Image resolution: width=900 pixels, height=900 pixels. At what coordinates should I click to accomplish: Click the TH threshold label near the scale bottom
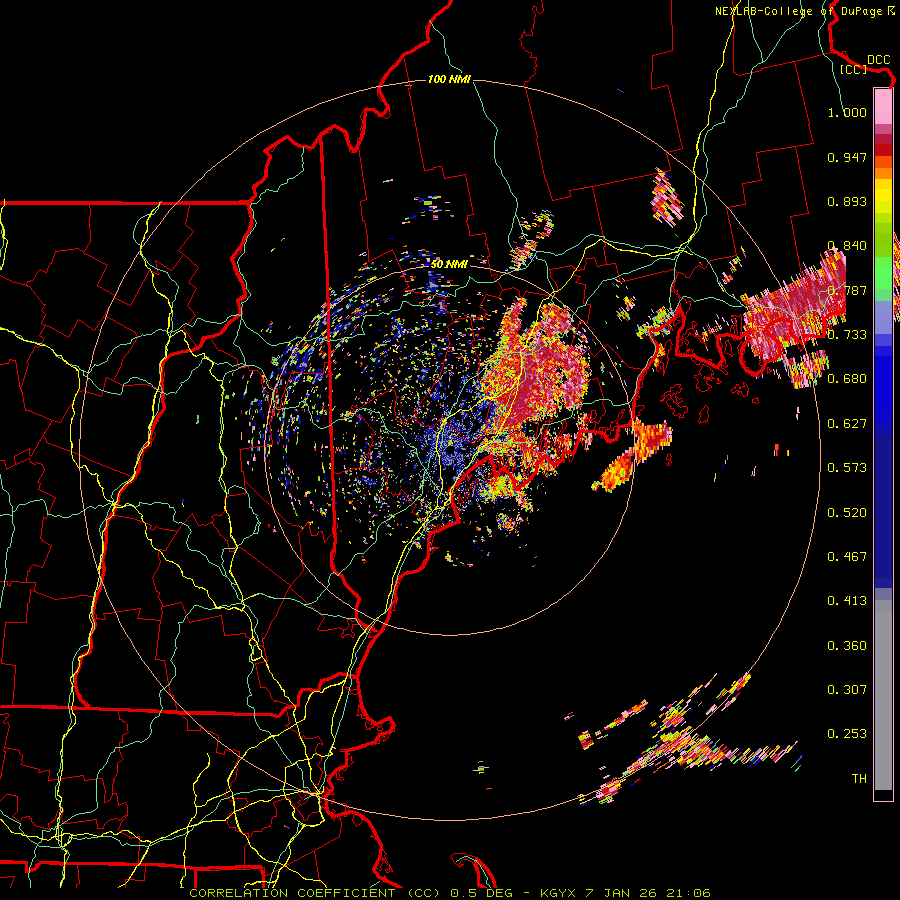[859, 779]
